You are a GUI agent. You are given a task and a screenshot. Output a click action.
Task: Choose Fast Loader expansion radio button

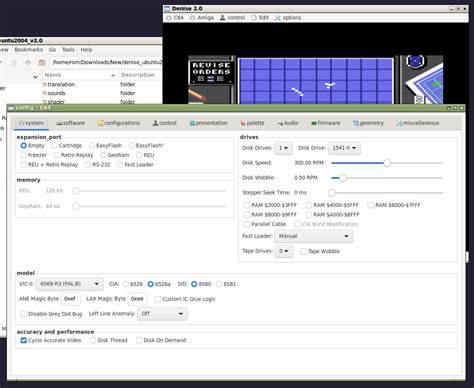click(120, 165)
